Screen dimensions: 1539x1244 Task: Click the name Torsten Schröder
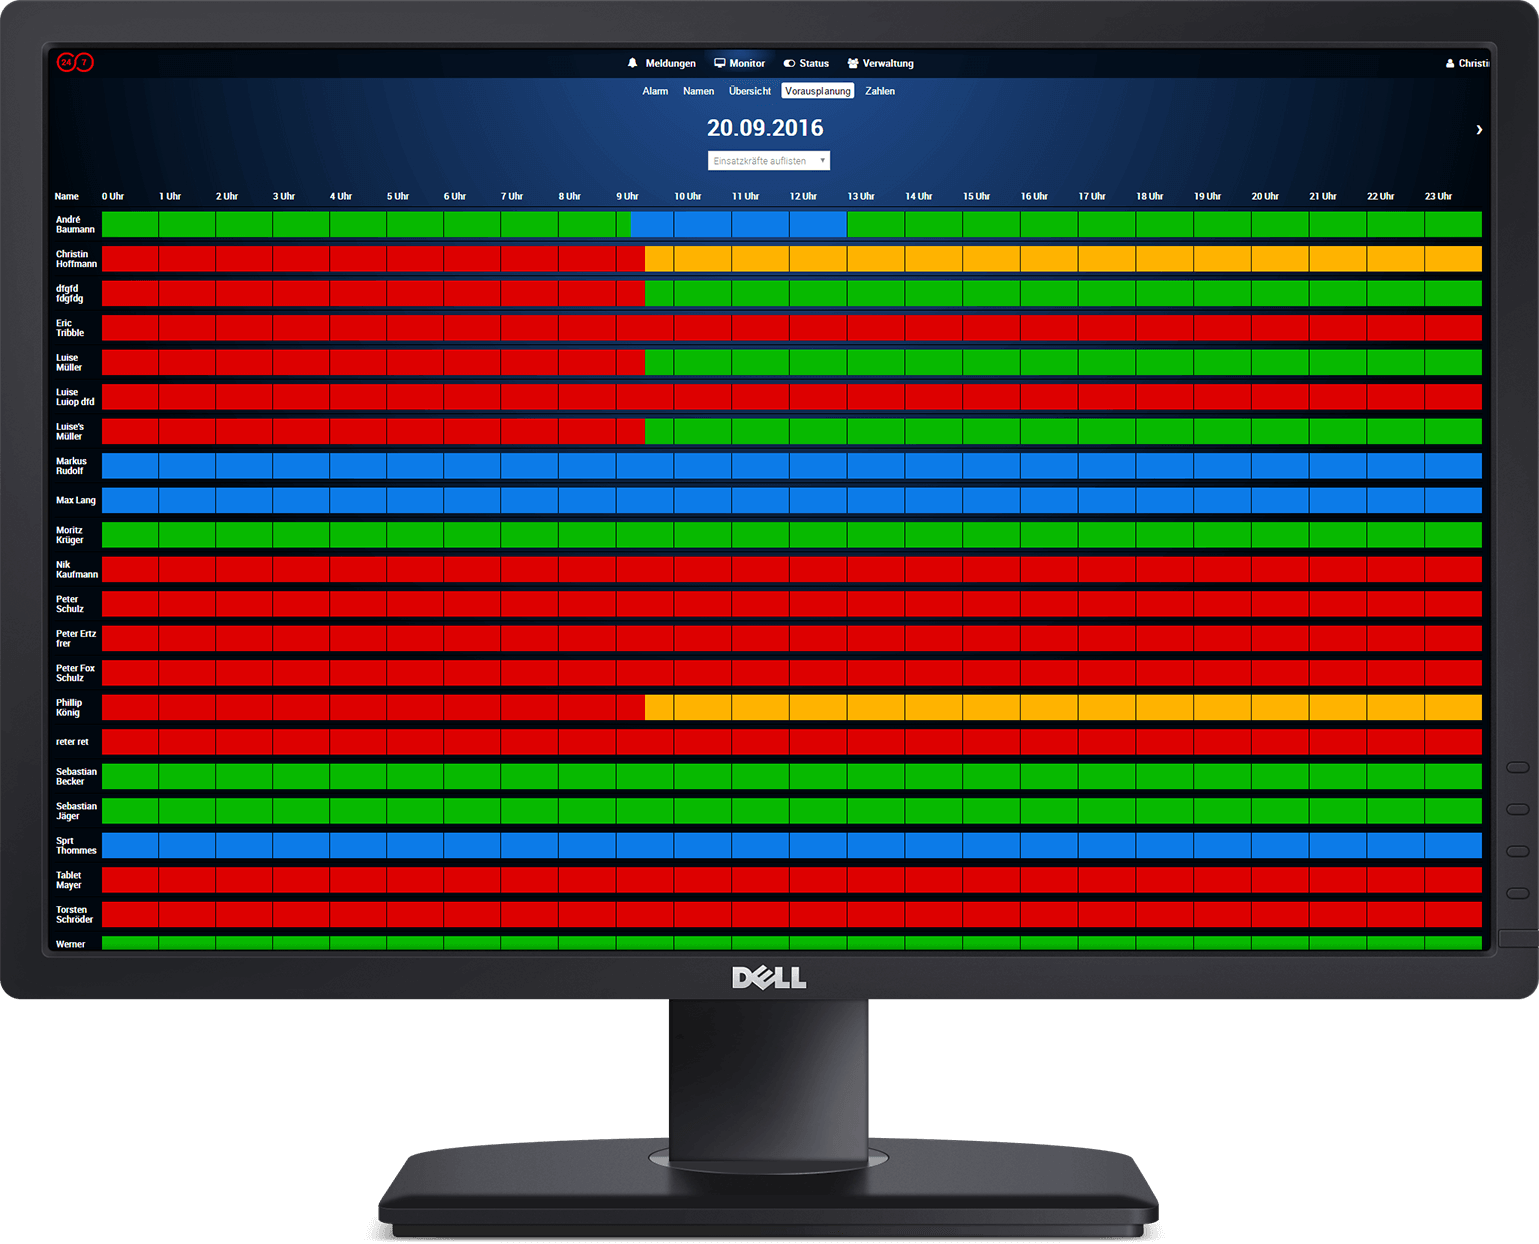click(x=74, y=915)
